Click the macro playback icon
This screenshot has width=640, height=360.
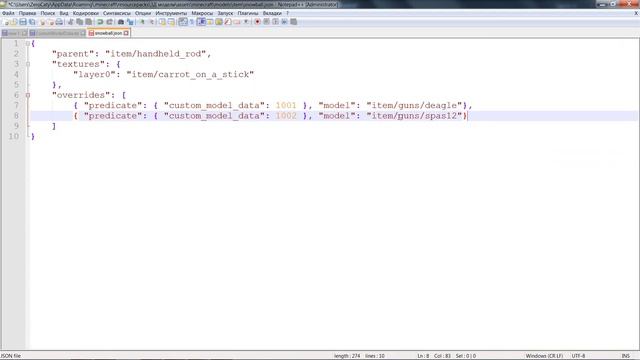(276, 22)
